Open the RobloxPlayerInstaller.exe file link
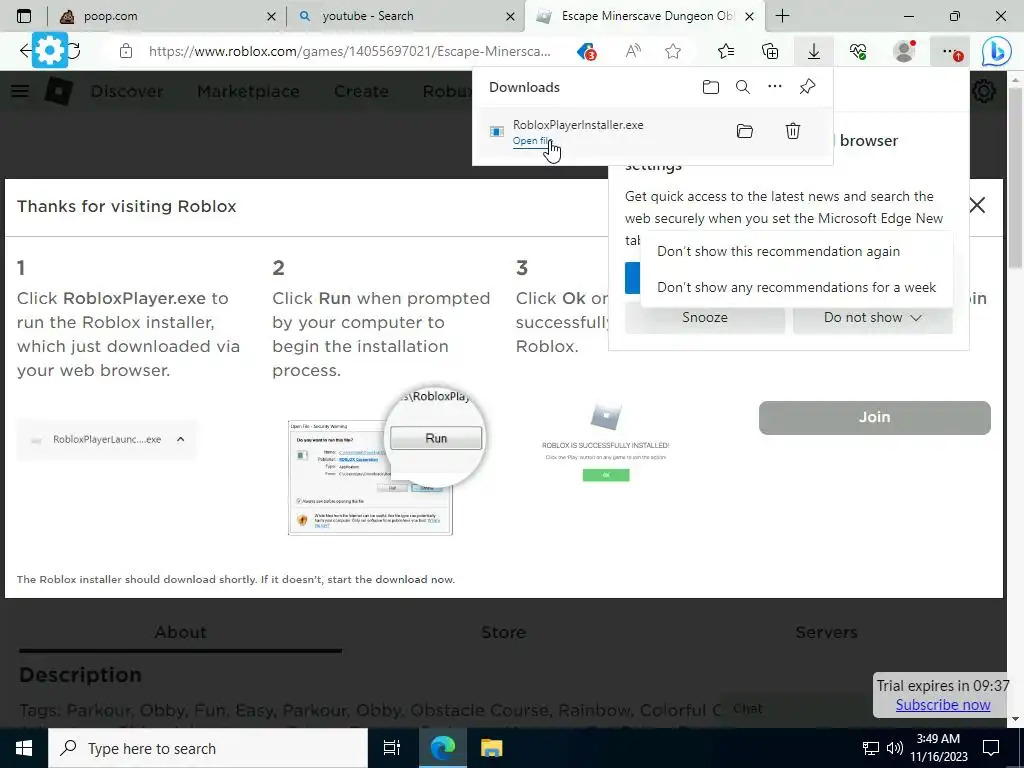The image size is (1024, 768). tap(532, 140)
